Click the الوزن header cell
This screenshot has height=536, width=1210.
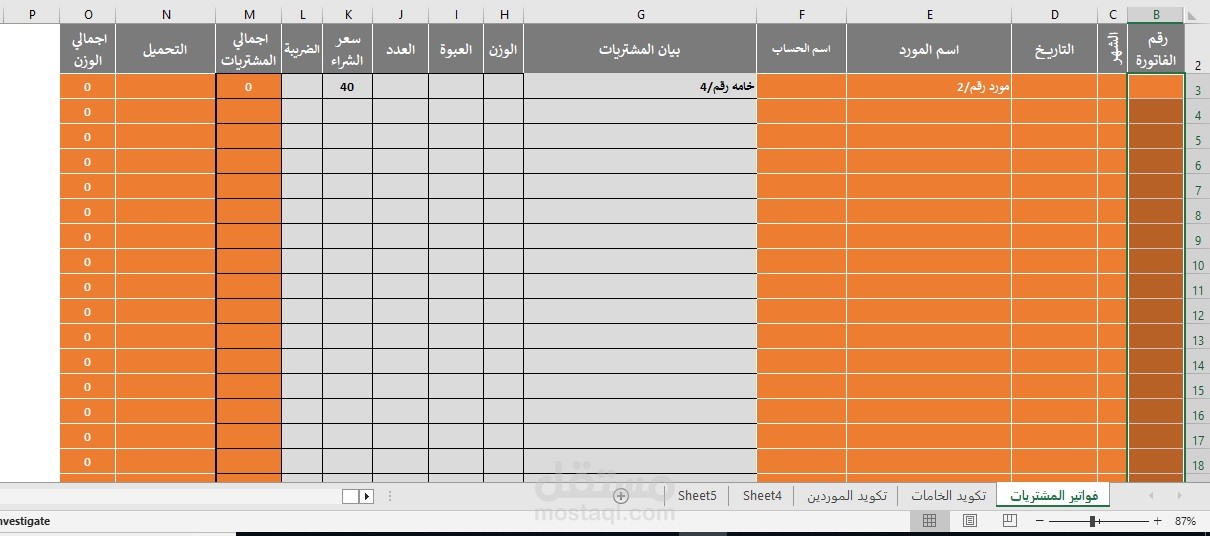pyautogui.click(x=504, y=49)
